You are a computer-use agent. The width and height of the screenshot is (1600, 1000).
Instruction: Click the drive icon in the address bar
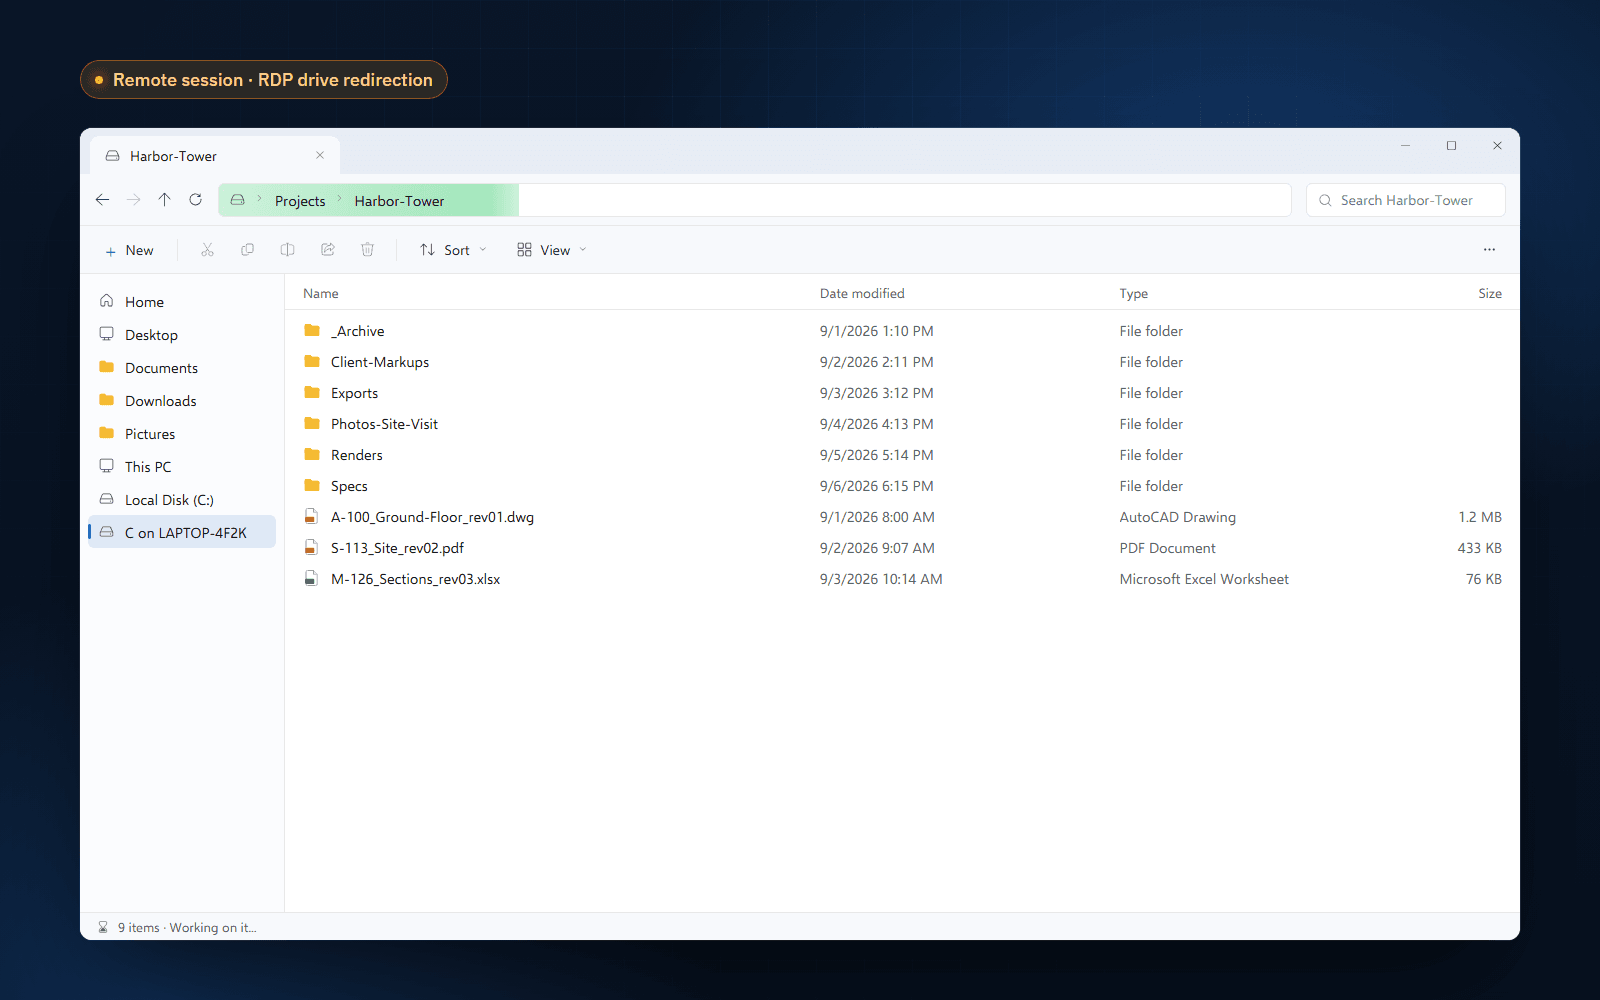(x=237, y=200)
